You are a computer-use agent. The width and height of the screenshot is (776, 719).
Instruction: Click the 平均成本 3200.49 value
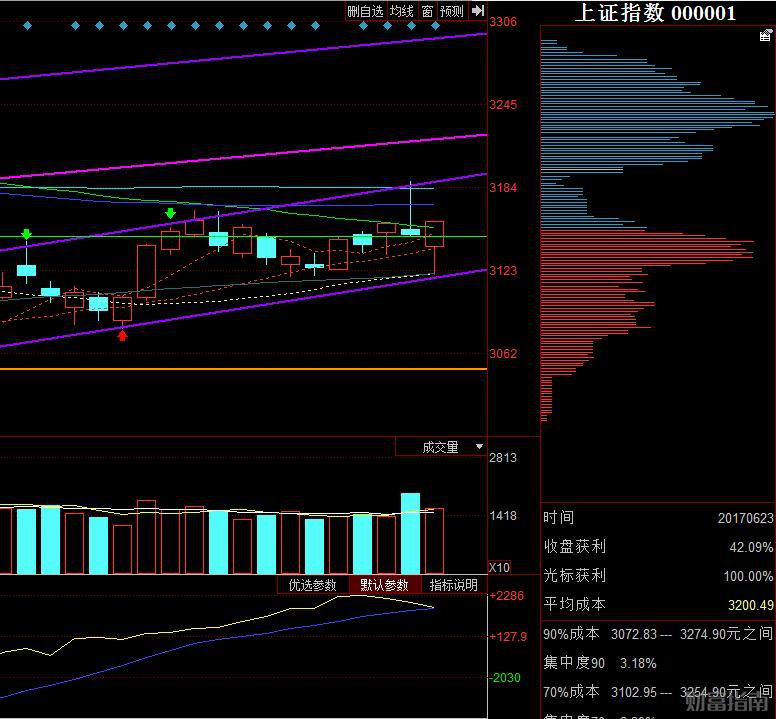[x=750, y=605]
